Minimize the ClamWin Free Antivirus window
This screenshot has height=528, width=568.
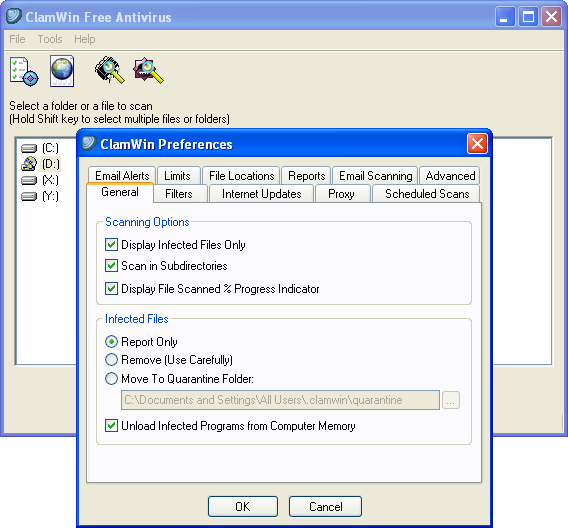[505, 17]
